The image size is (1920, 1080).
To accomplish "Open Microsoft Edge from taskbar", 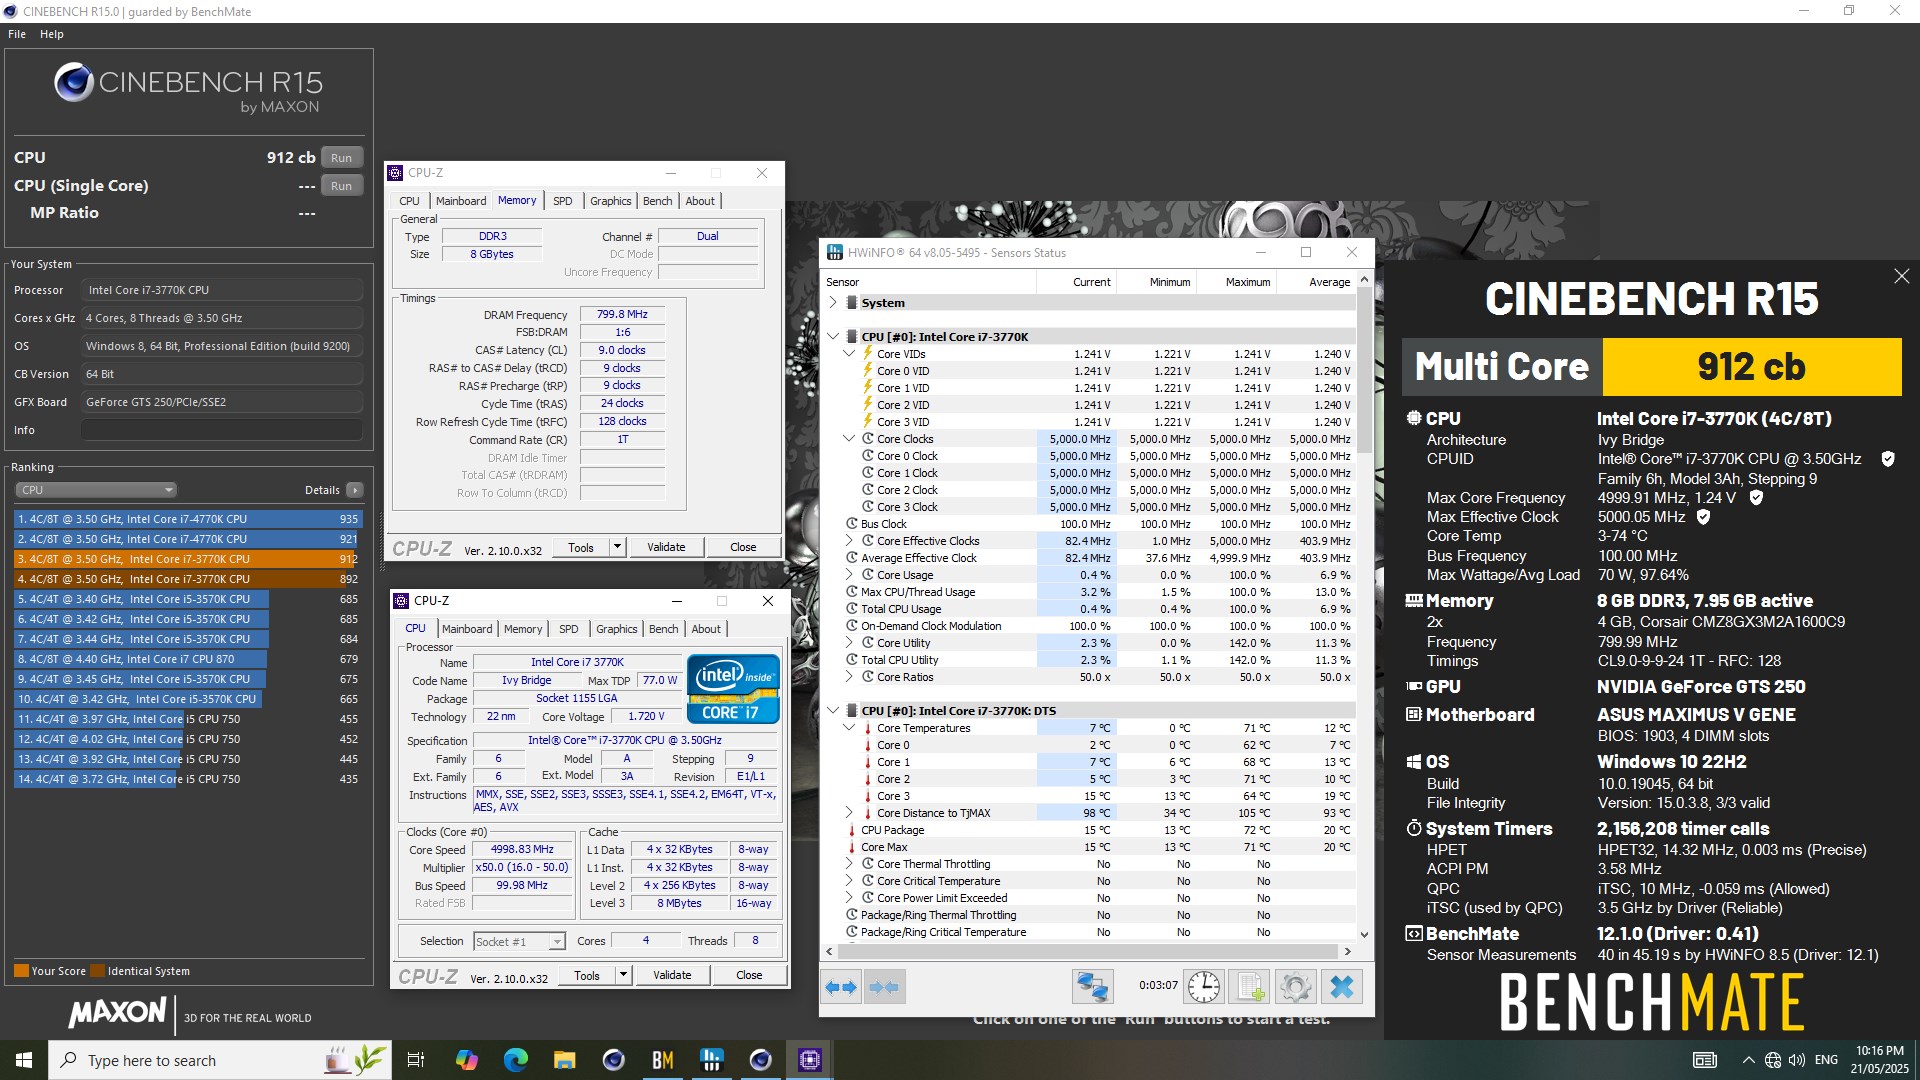I will [515, 1060].
